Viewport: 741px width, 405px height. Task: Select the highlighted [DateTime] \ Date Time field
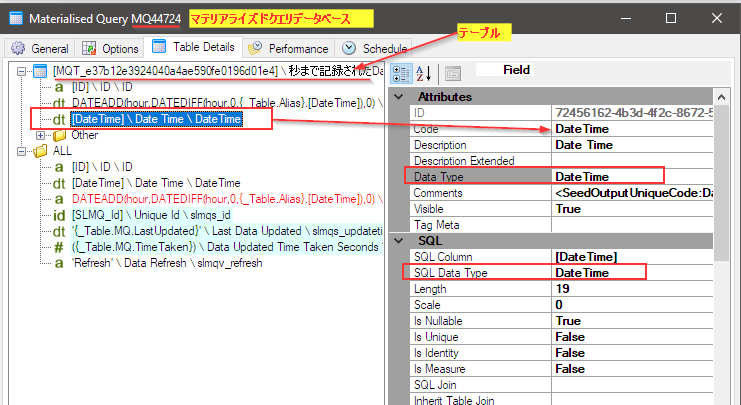[156, 119]
